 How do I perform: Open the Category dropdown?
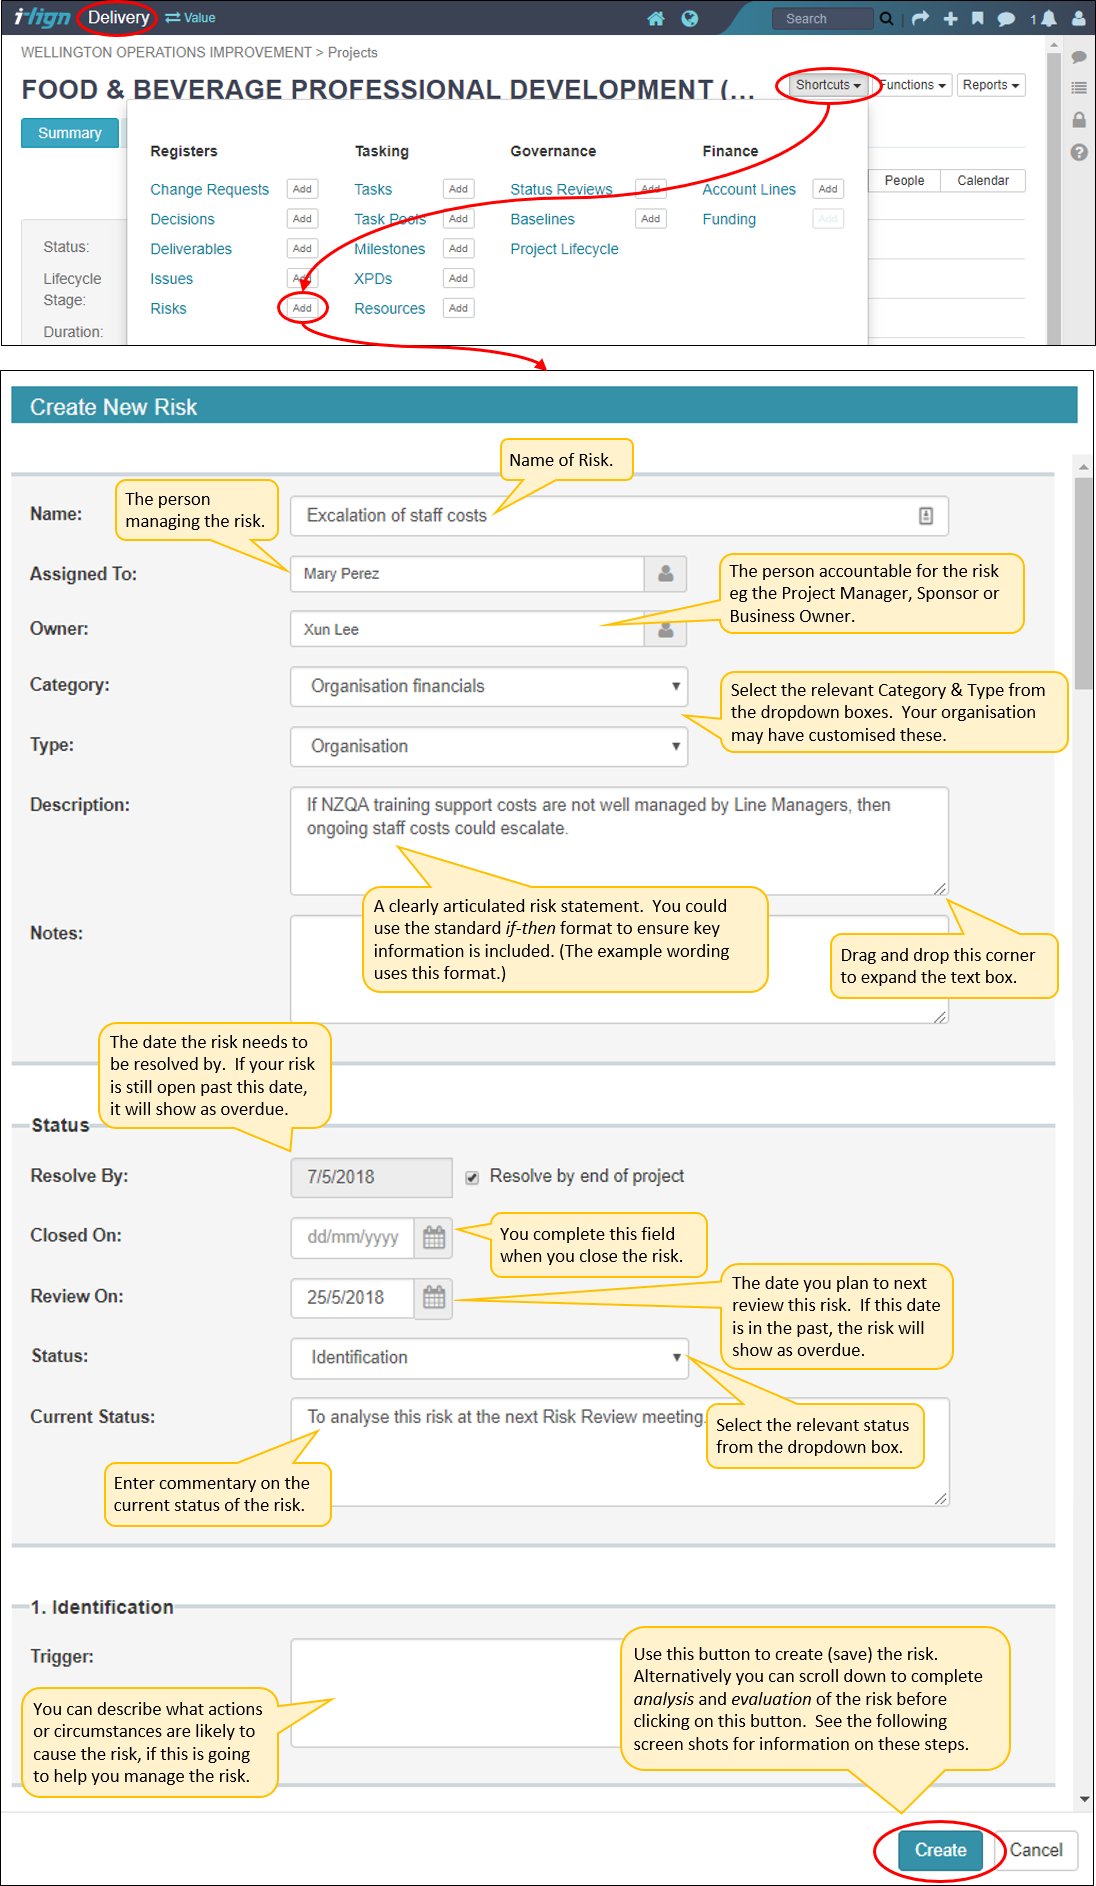coord(489,687)
